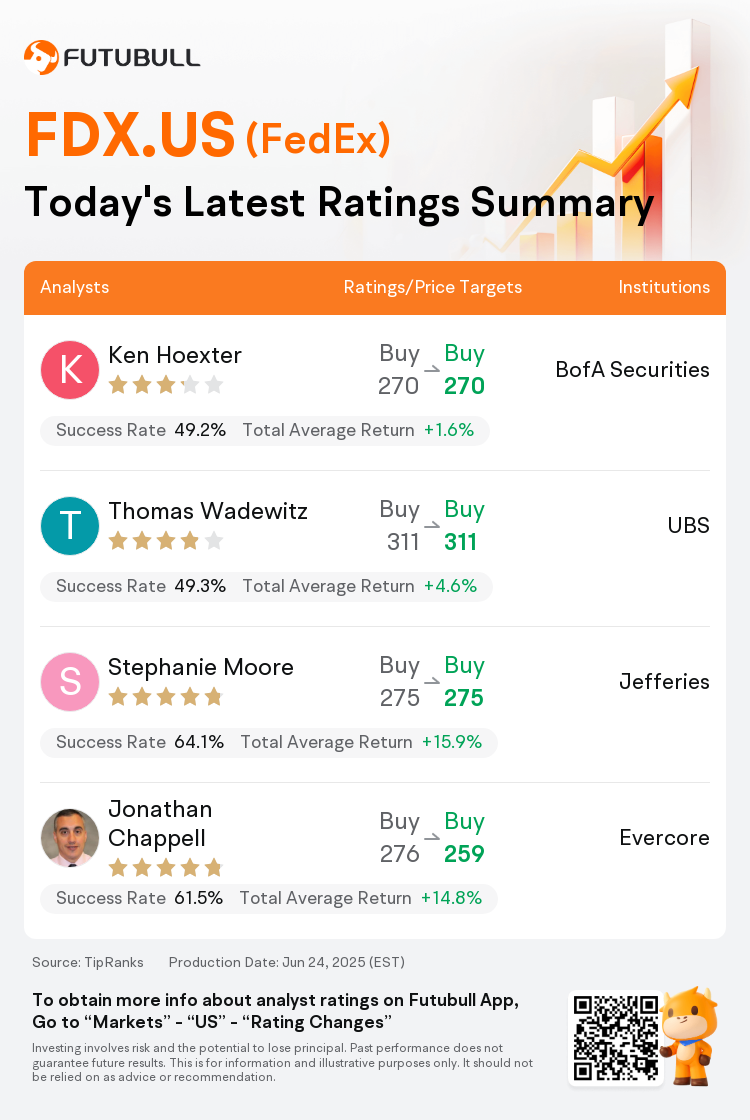The height and width of the screenshot is (1120, 750).
Task: Click Ken Hoexter's star rating
Action: [166, 386]
